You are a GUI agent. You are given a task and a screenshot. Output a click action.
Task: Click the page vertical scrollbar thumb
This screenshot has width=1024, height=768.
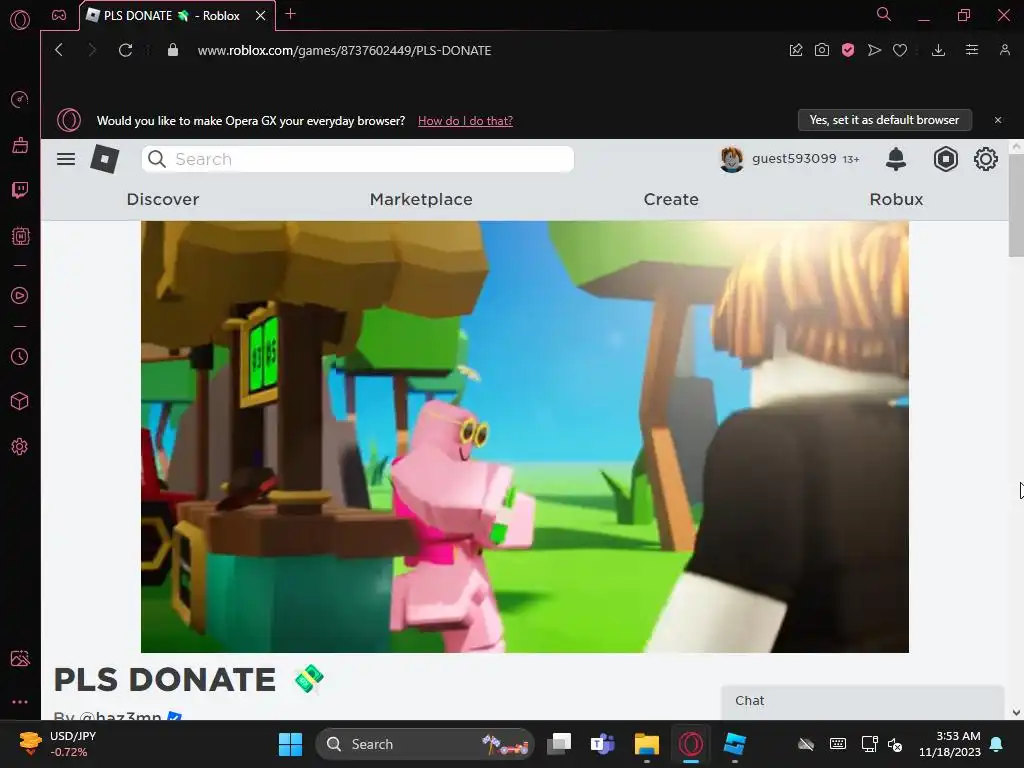pos(1016,206)
